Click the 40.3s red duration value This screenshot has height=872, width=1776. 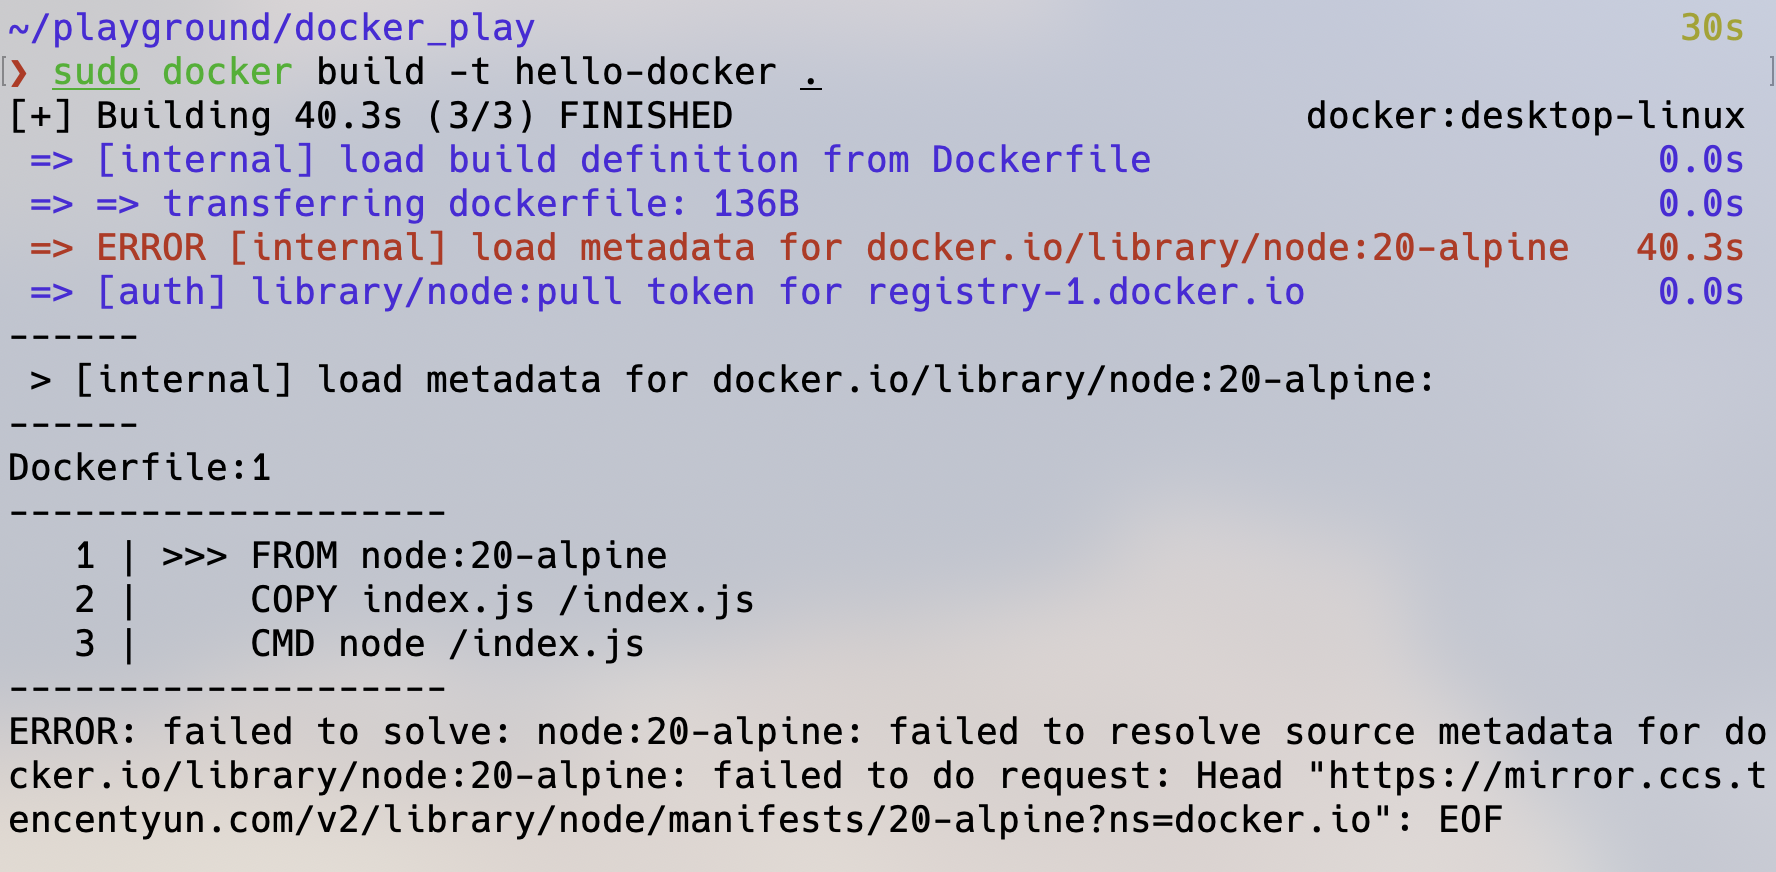pos(1690,248)
